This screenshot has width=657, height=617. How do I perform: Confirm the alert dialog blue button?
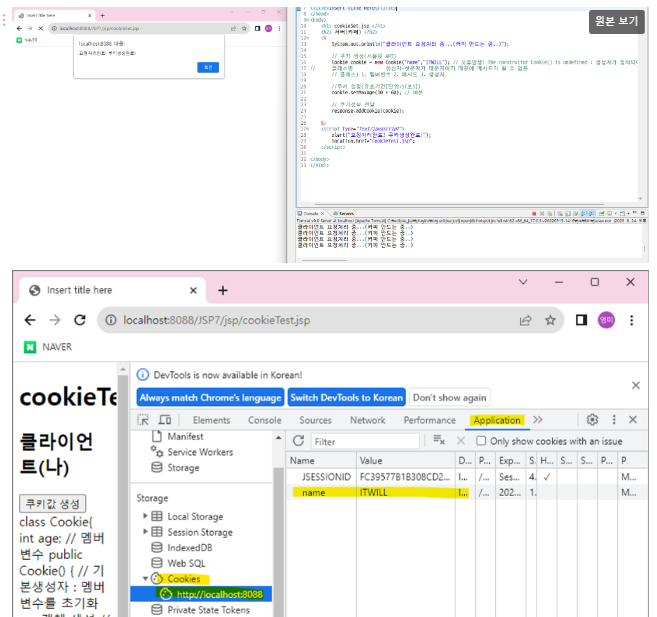pos(208,67)
